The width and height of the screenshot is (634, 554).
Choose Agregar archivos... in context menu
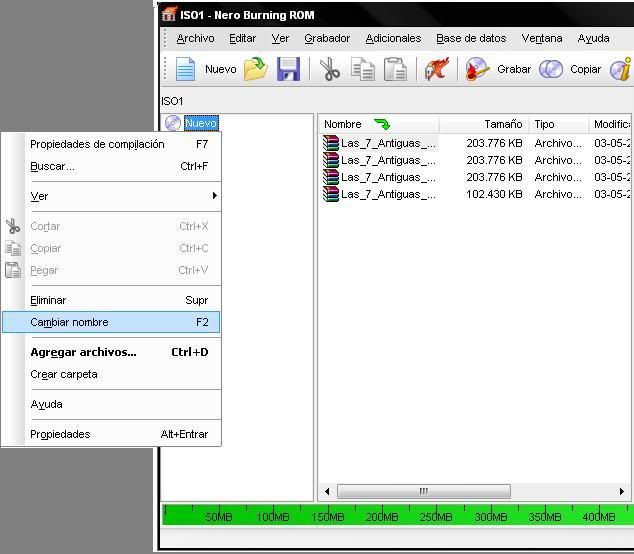pyautogui.click(x=111, y=352)
